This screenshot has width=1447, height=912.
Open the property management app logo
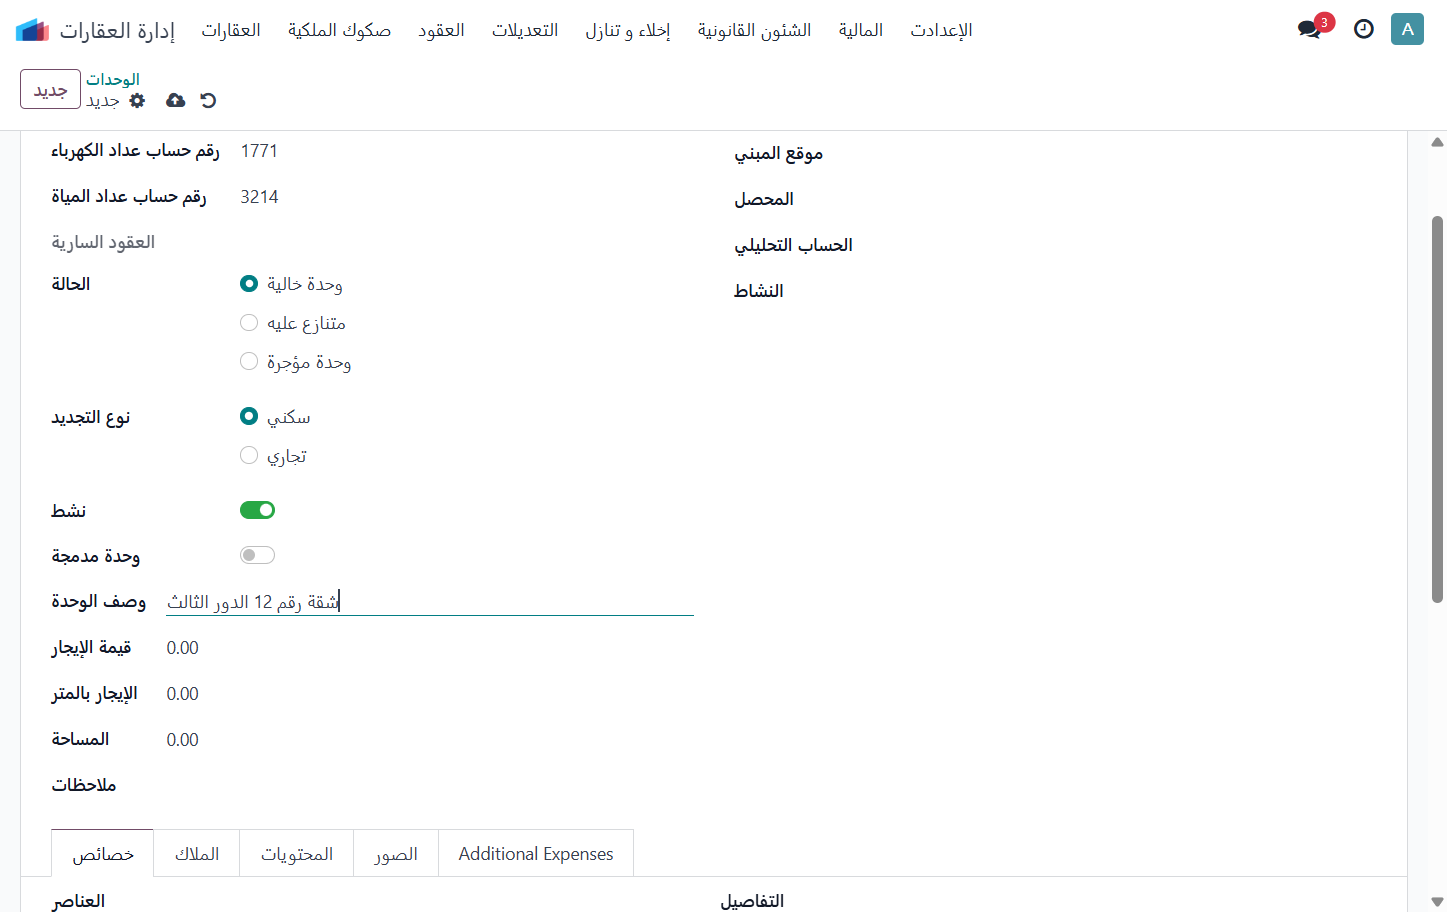(32, 30)
